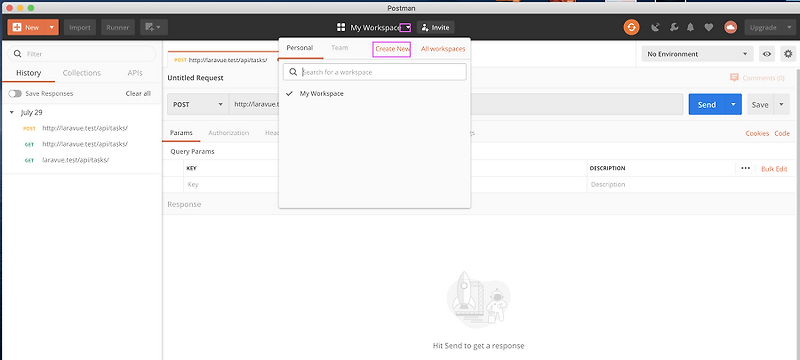Screen dimensions: 800x360
Task: Open manage environments gear icon
Action: [788, 54]
